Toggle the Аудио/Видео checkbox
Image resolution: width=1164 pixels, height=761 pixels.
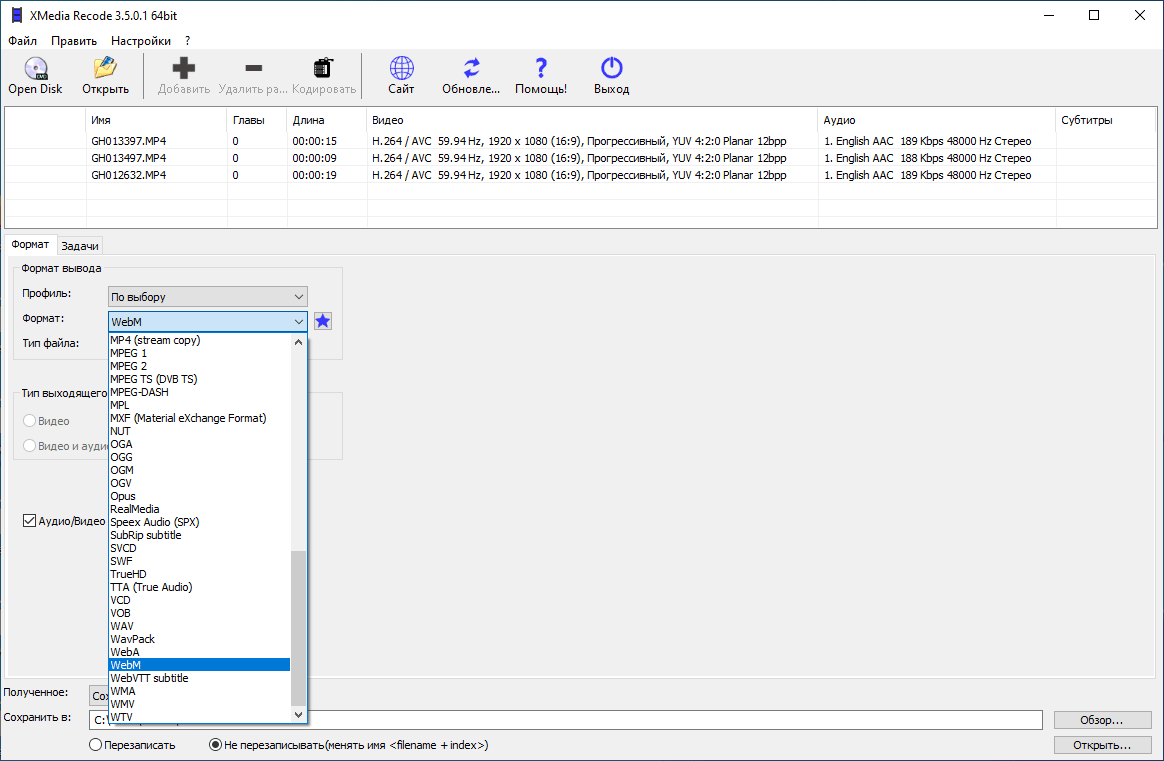30,521
